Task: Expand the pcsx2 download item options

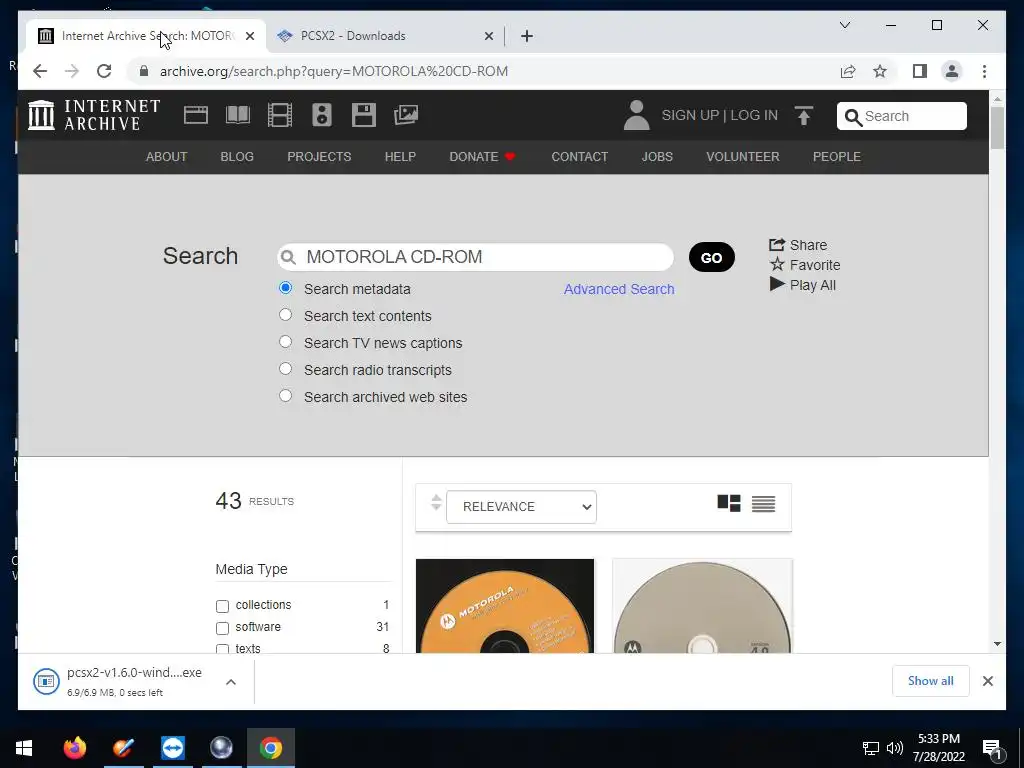Action: tap(231, 682)
